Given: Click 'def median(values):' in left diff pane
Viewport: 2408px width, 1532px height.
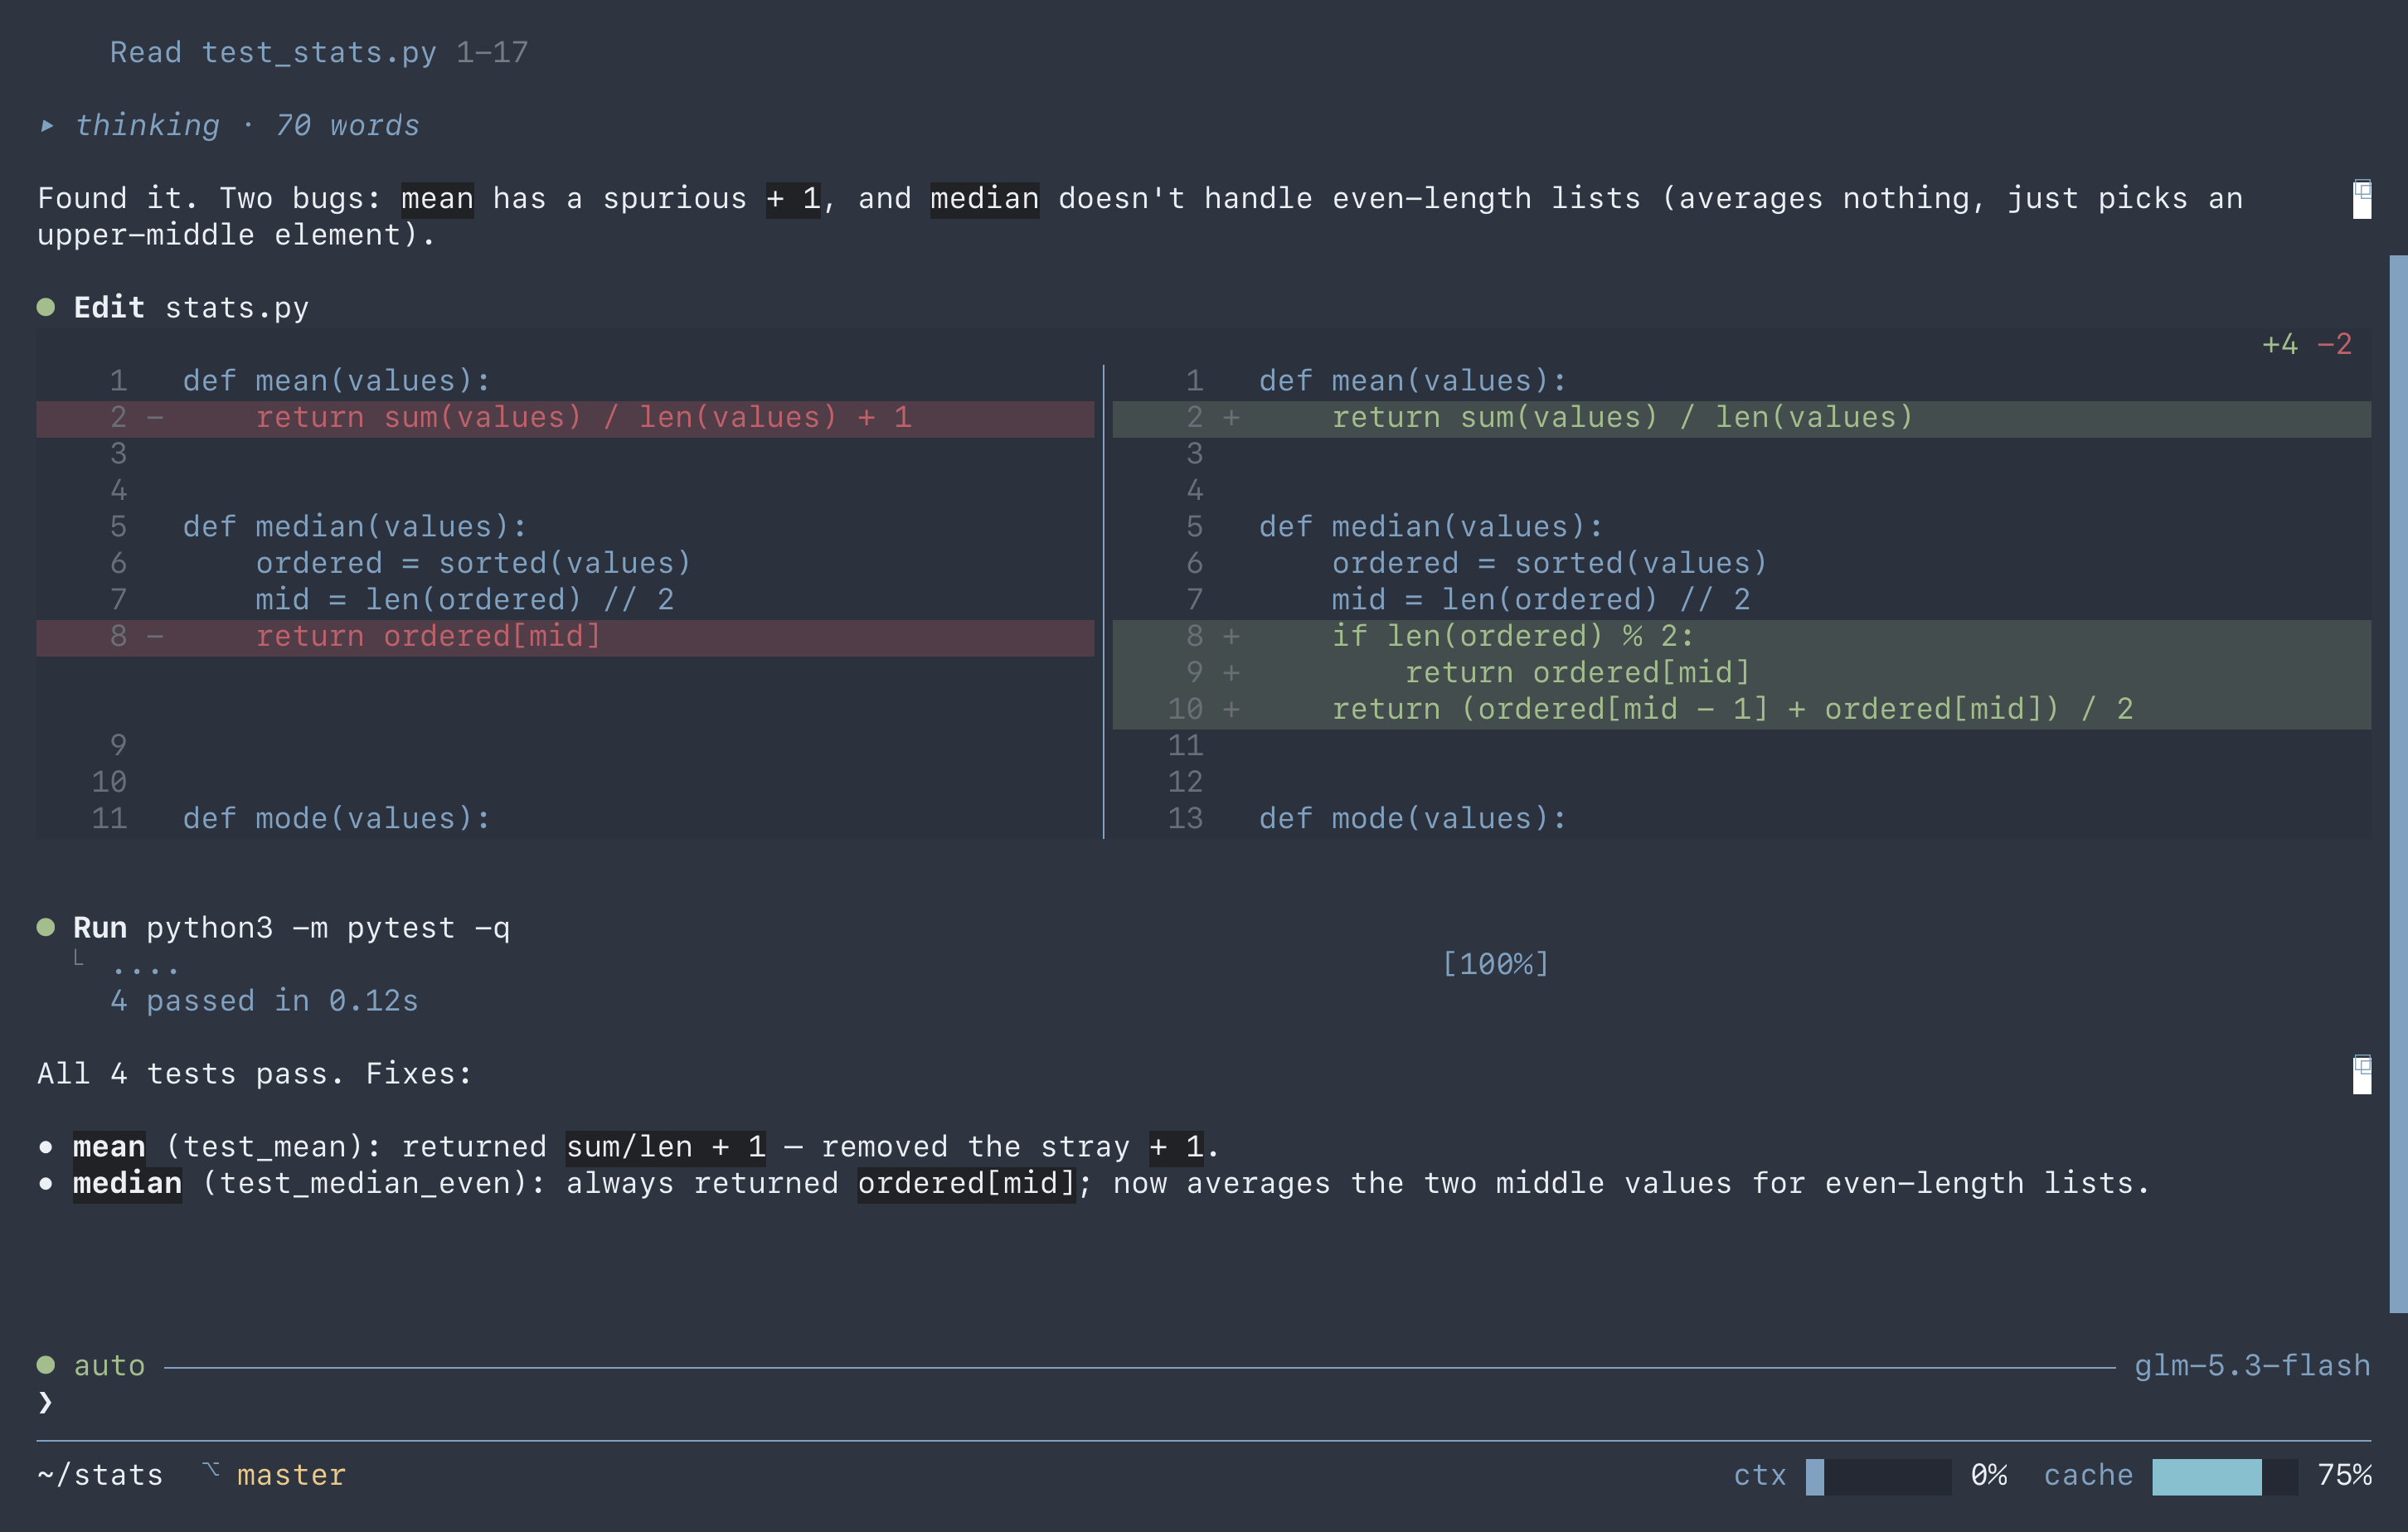Looking at the screenshot, I should 355,527.
